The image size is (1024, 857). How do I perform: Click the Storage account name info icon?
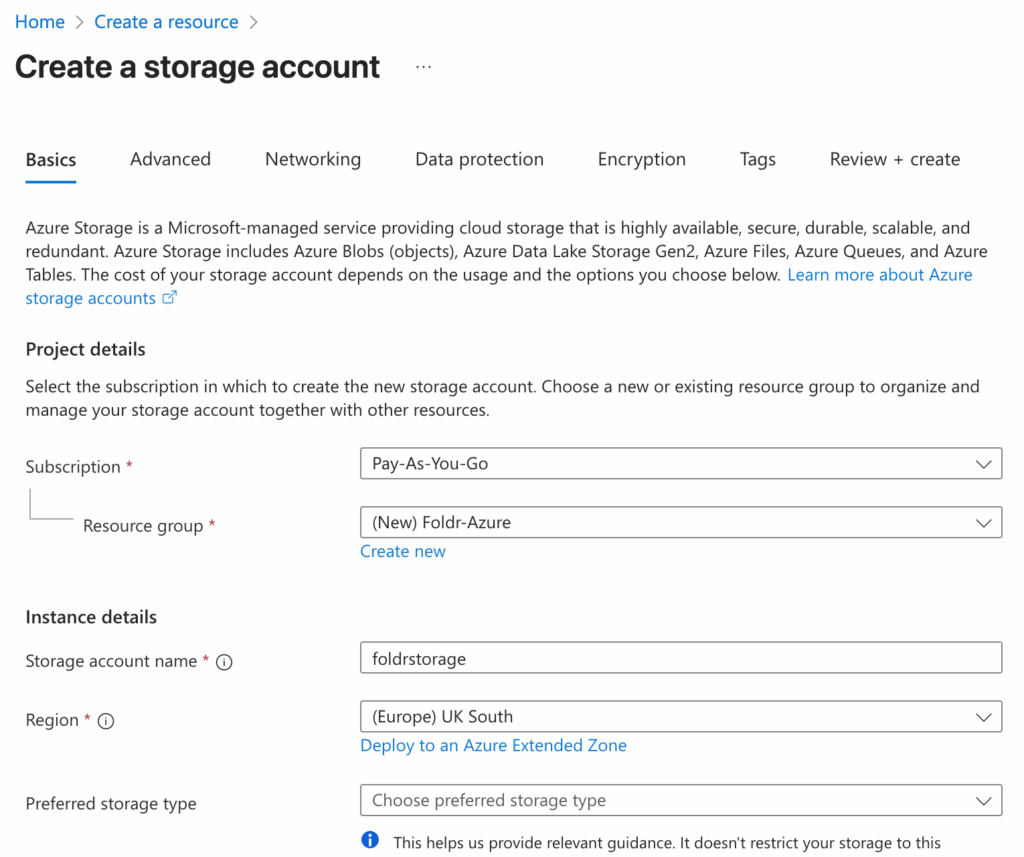225,662
